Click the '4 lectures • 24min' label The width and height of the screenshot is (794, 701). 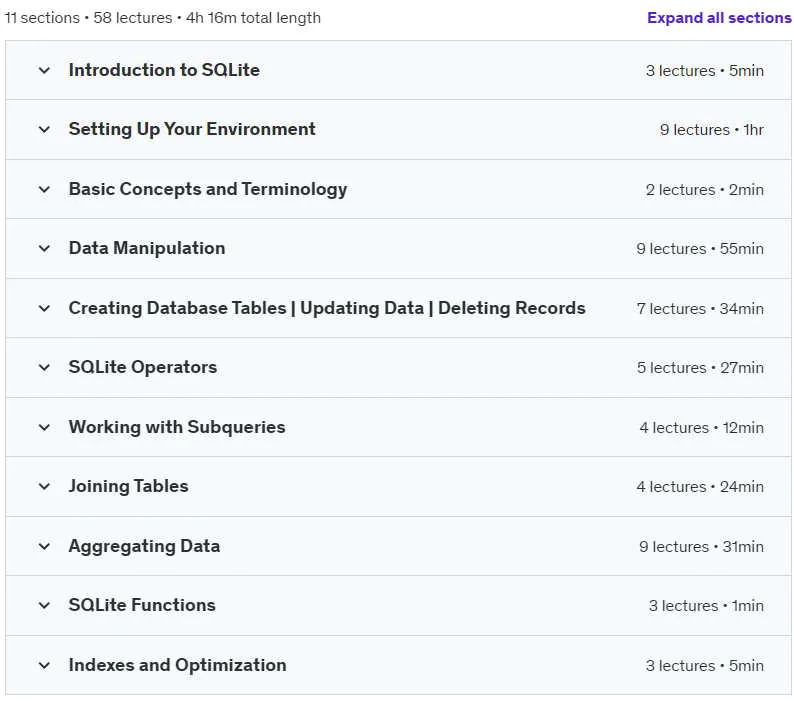pyautogui.click(x=700, y=487)
